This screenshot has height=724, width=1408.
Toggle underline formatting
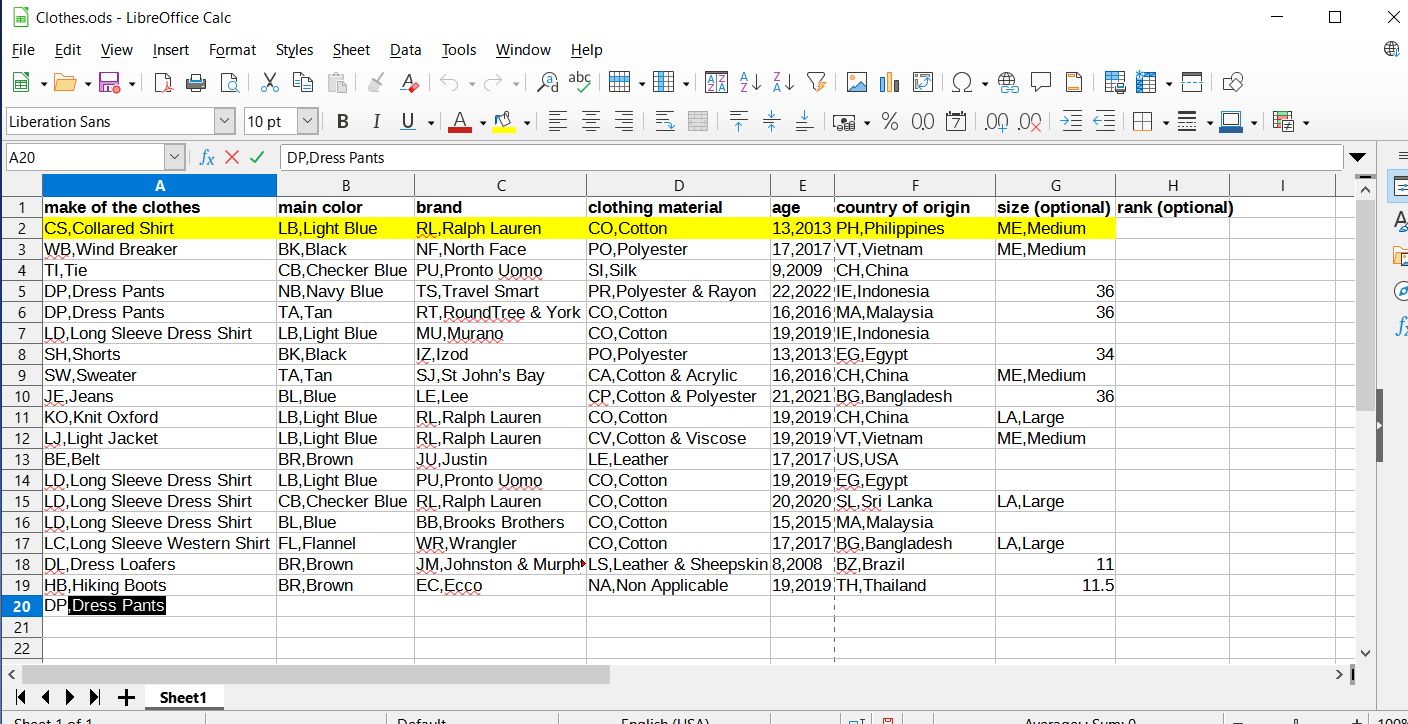407,122
